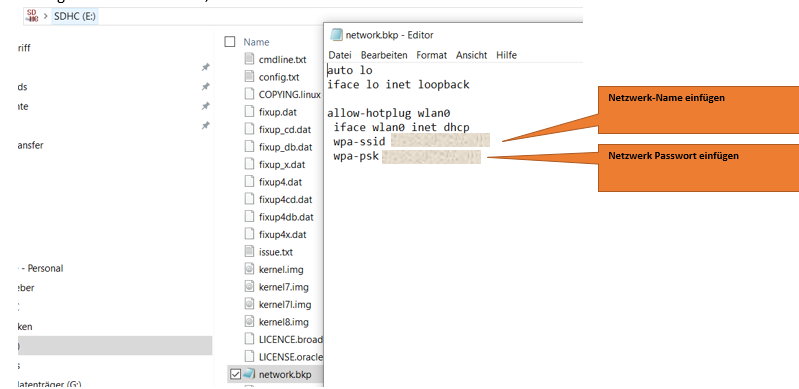Image resolution: width=799 pixels, height=389 pixels.
Task: Click the kernel8.img file name
Action: [283, 322]
